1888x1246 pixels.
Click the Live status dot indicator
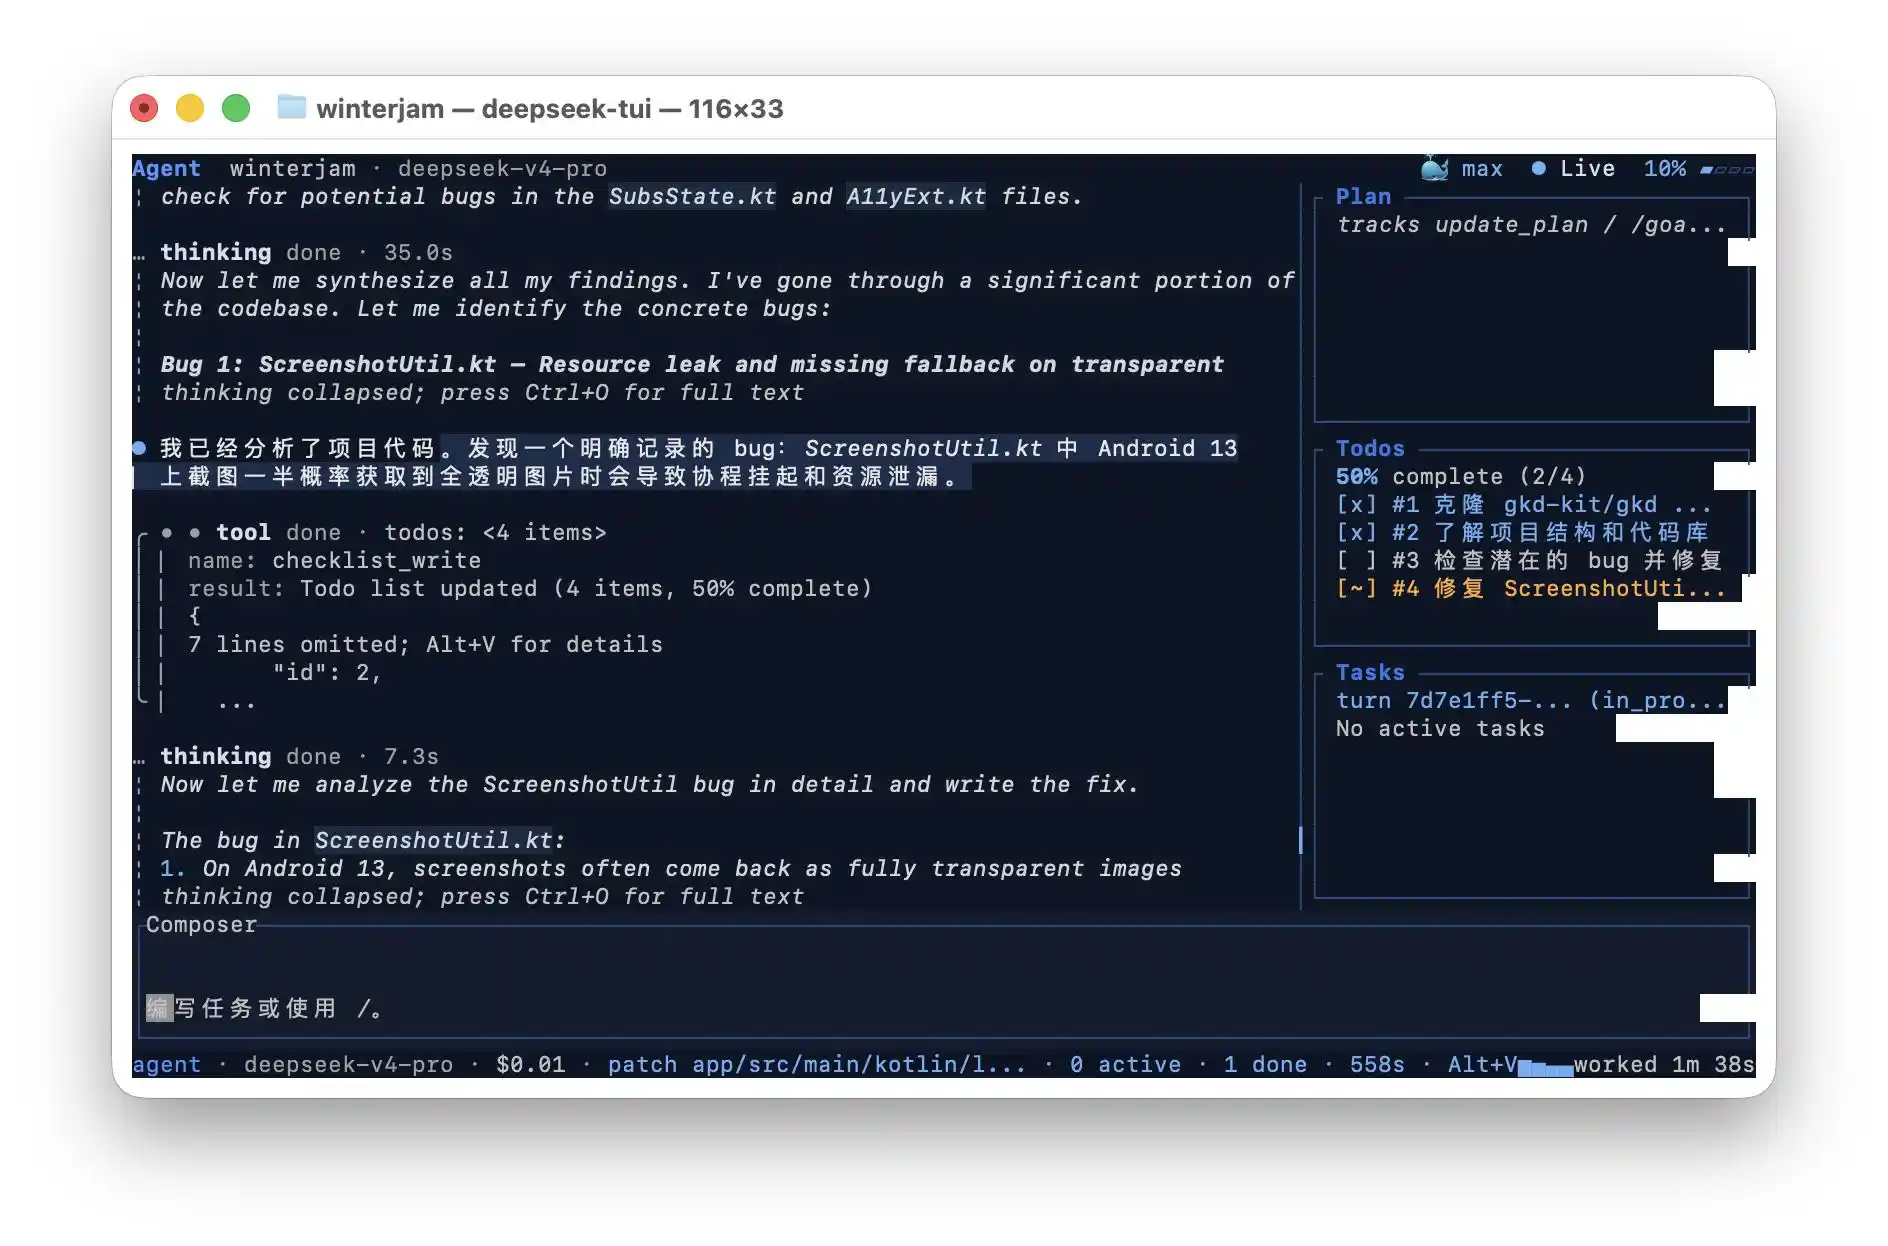(x=1538, y=168)
